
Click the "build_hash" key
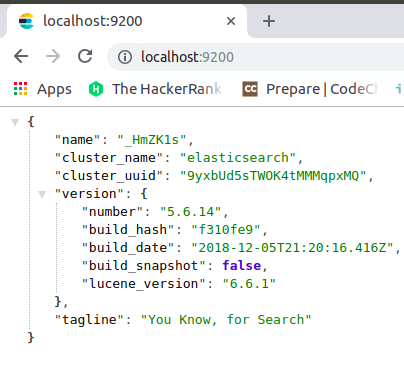(x=128, y=230)
